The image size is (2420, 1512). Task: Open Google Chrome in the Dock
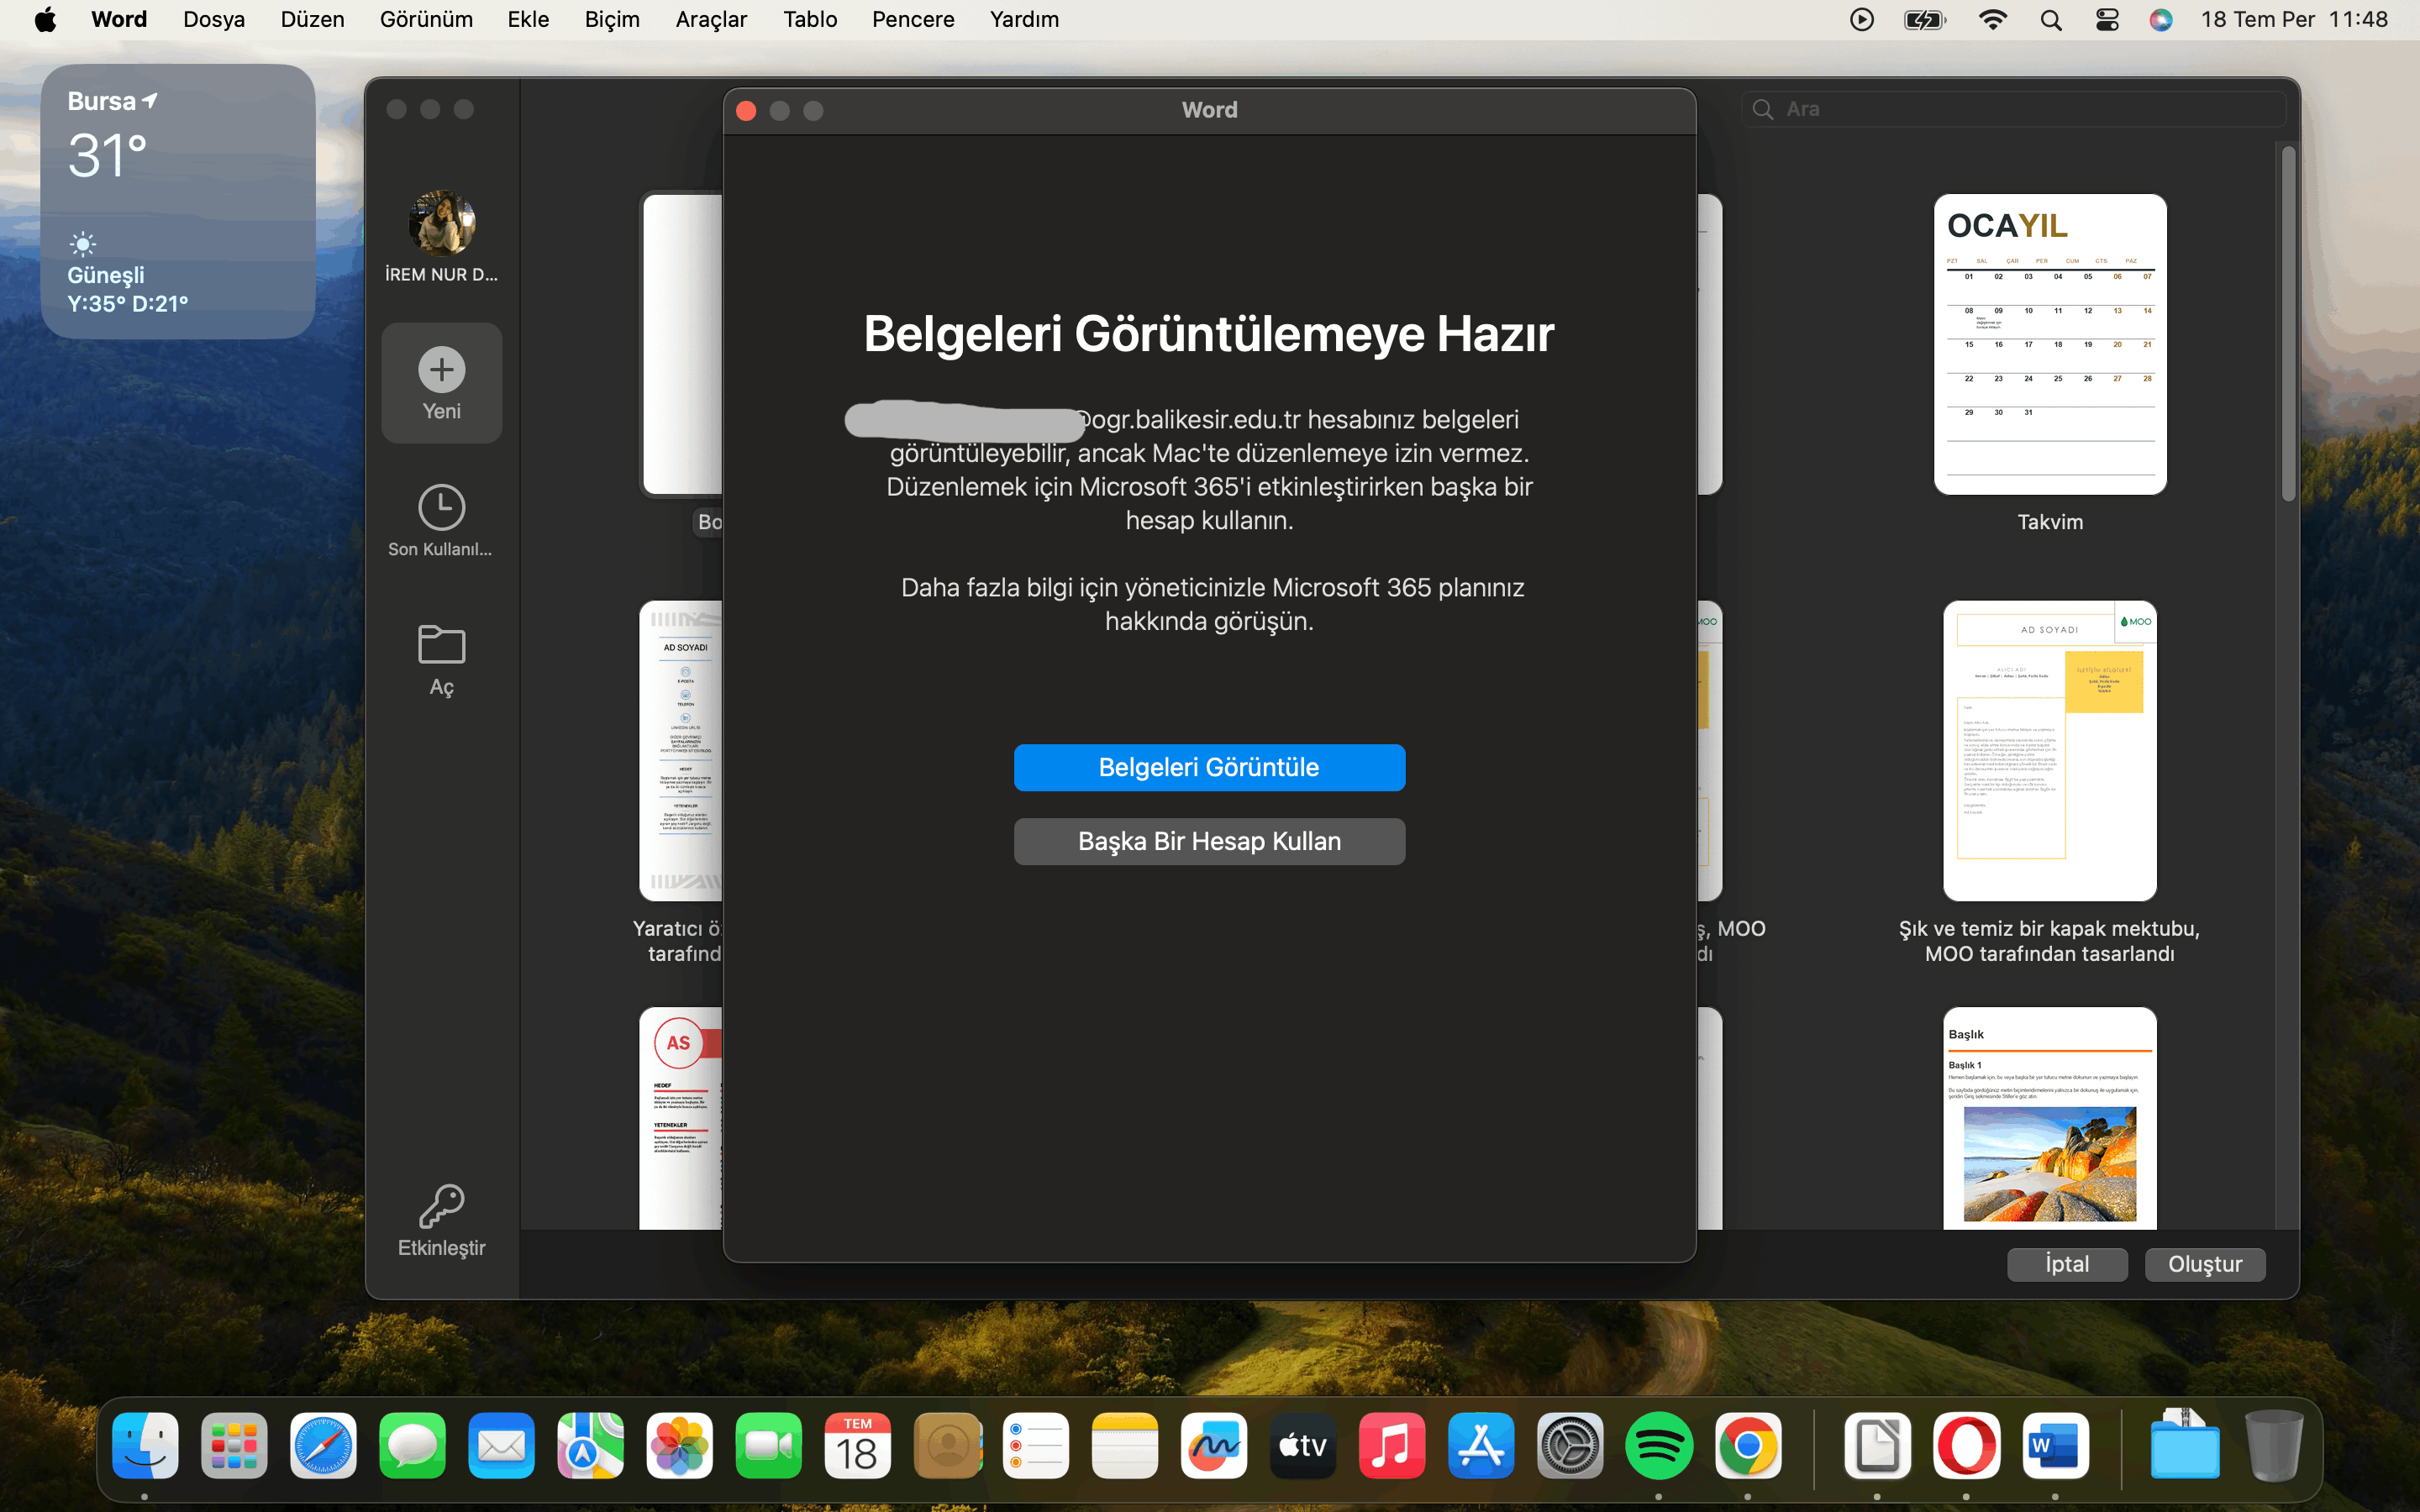pos(1747,1445)
